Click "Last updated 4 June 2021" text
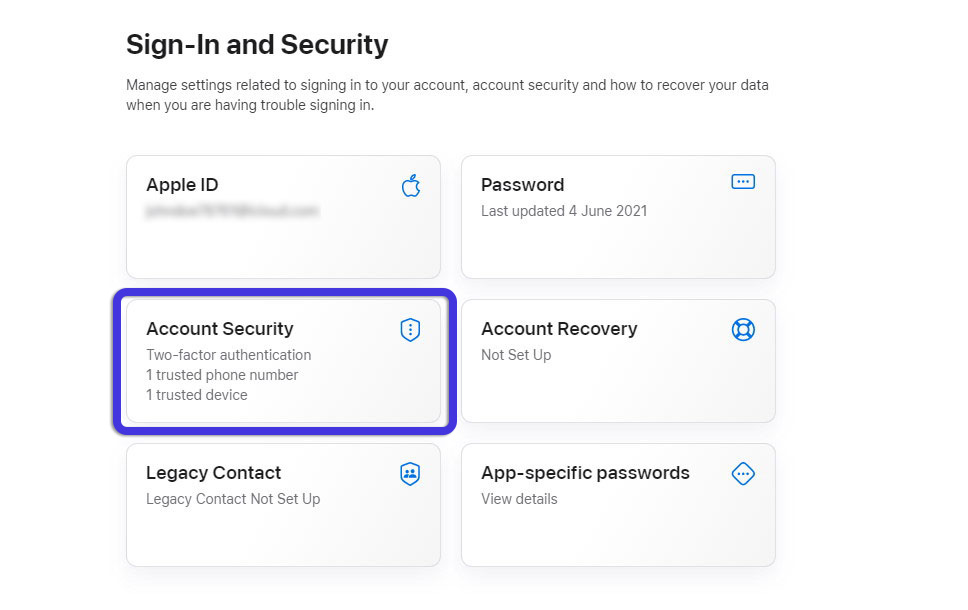This screenshot has width=968, height=610. coord(564,211)
